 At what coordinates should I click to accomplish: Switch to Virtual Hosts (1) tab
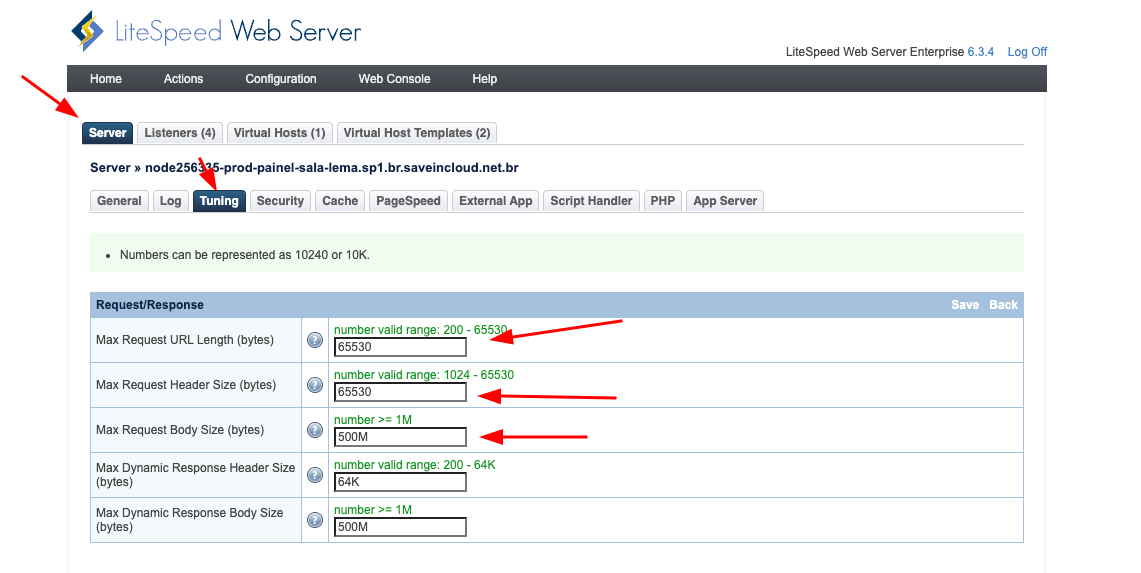[279, 133]
